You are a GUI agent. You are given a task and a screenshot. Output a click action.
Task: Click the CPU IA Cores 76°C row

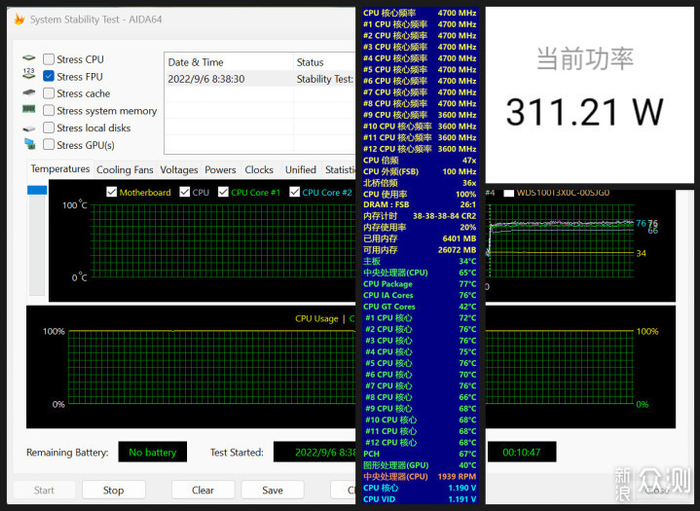tap(419, 295)
